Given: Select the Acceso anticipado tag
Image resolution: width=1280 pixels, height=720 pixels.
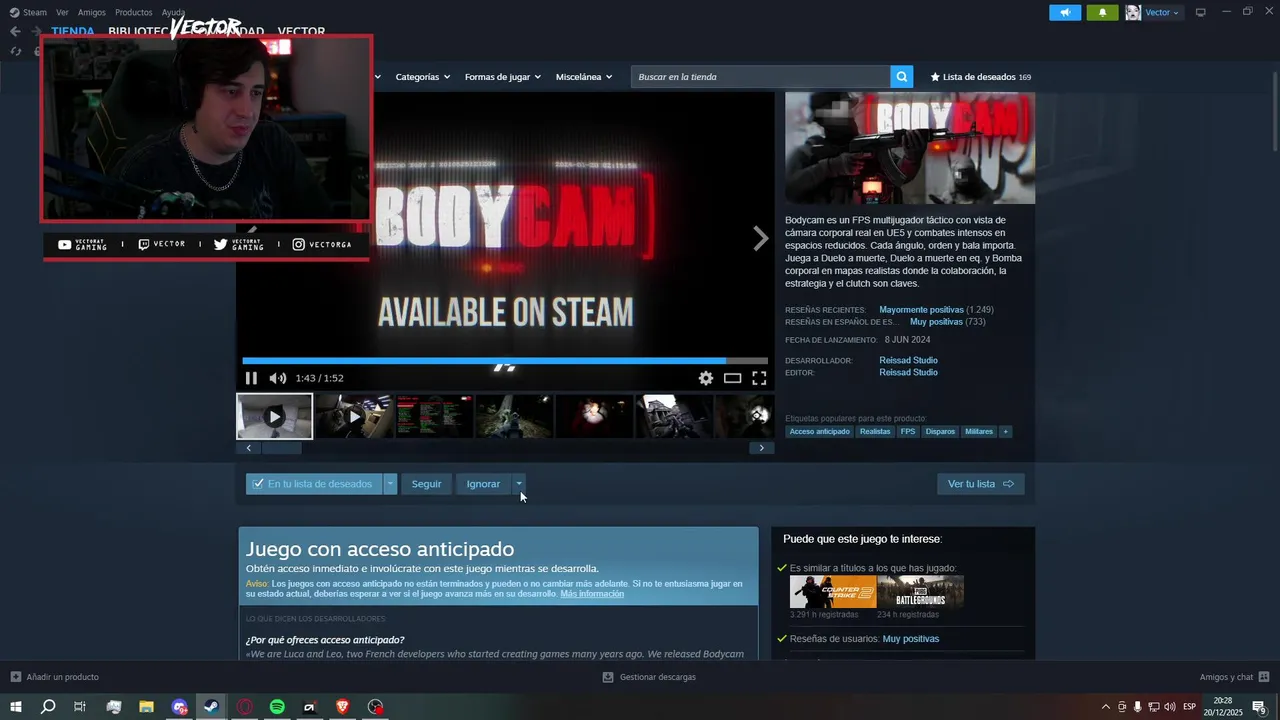Looking at the screenshot, I should (819, 432).
